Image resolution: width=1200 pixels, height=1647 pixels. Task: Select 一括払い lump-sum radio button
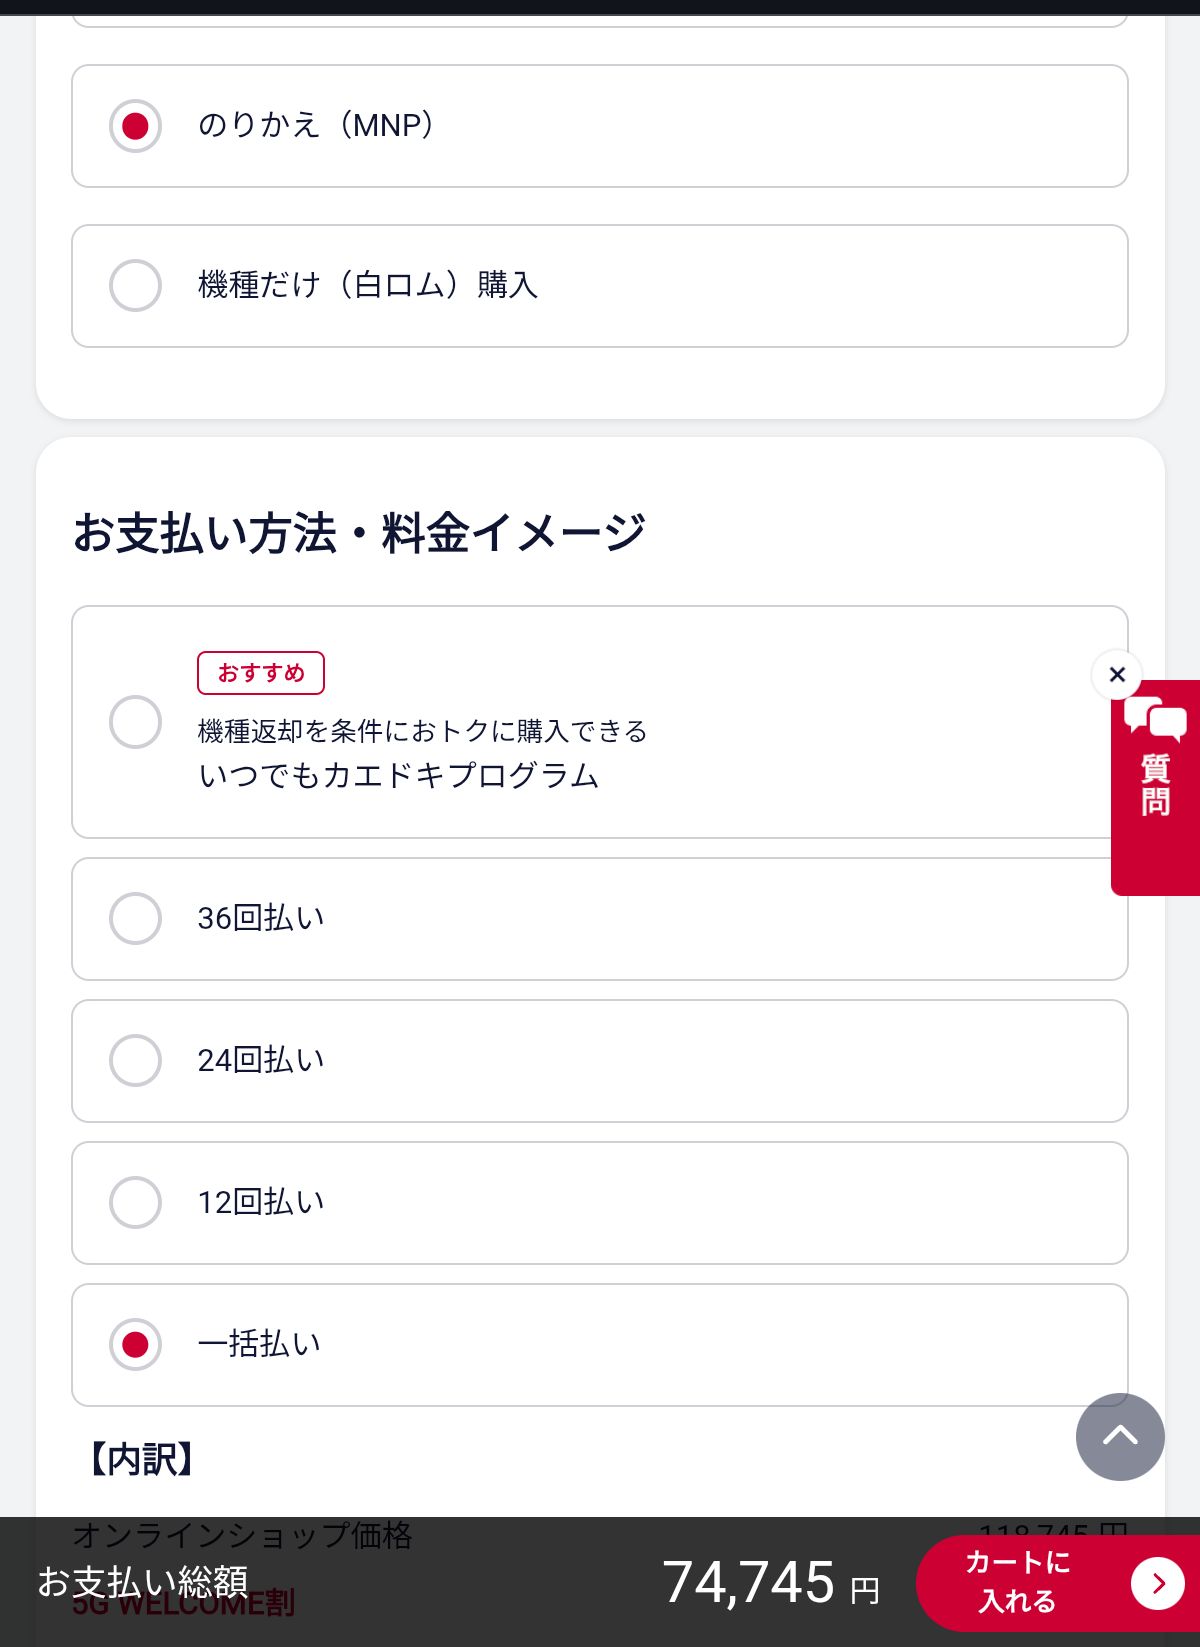click(135, 1345)
